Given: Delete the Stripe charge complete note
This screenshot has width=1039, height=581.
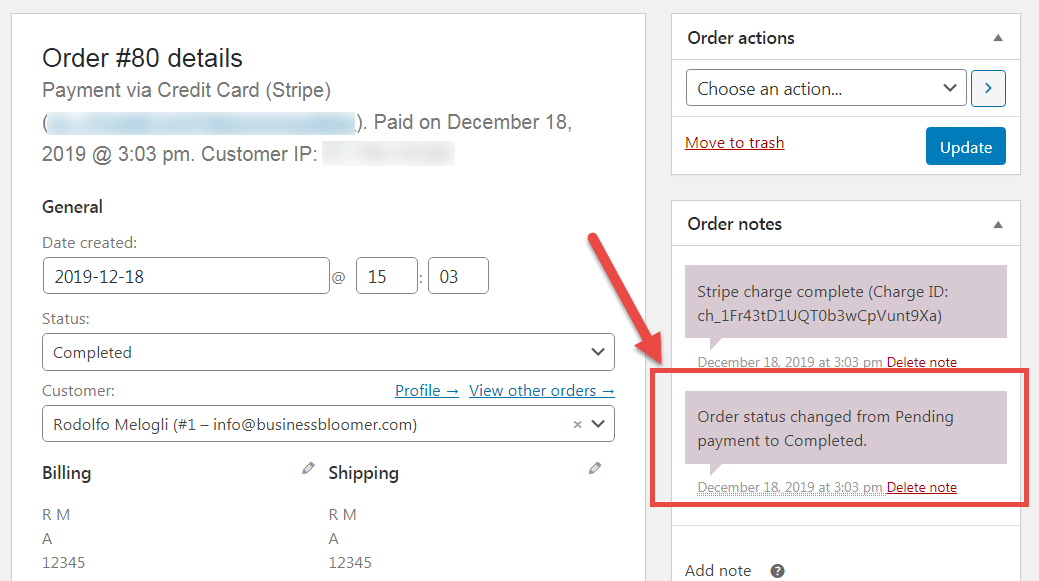Looking at the screenshot, I should coord(921,362).
